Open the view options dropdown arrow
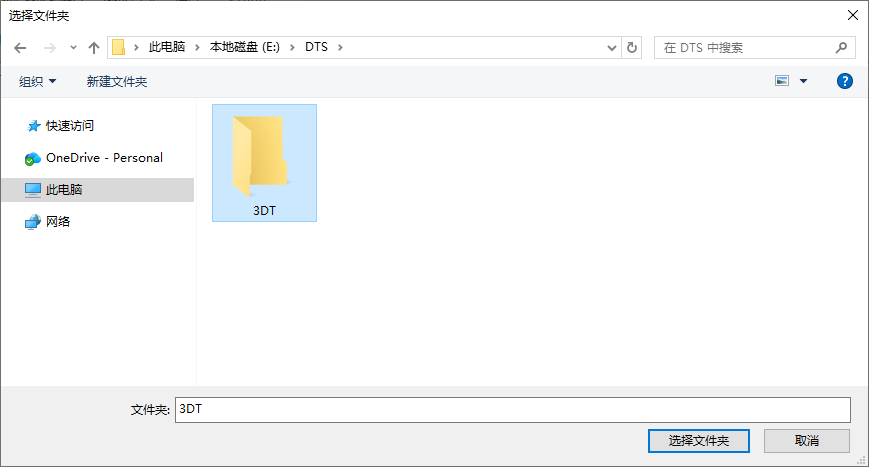 (x=803, y=81)
